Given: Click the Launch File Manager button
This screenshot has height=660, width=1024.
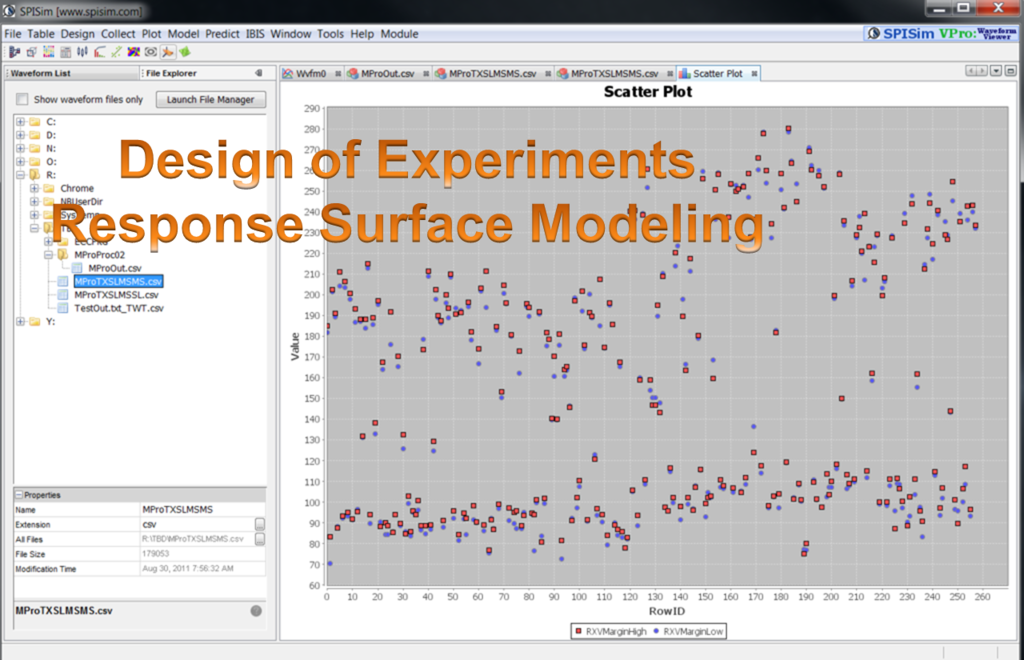Looking at the screenshot, I should 211,100.
